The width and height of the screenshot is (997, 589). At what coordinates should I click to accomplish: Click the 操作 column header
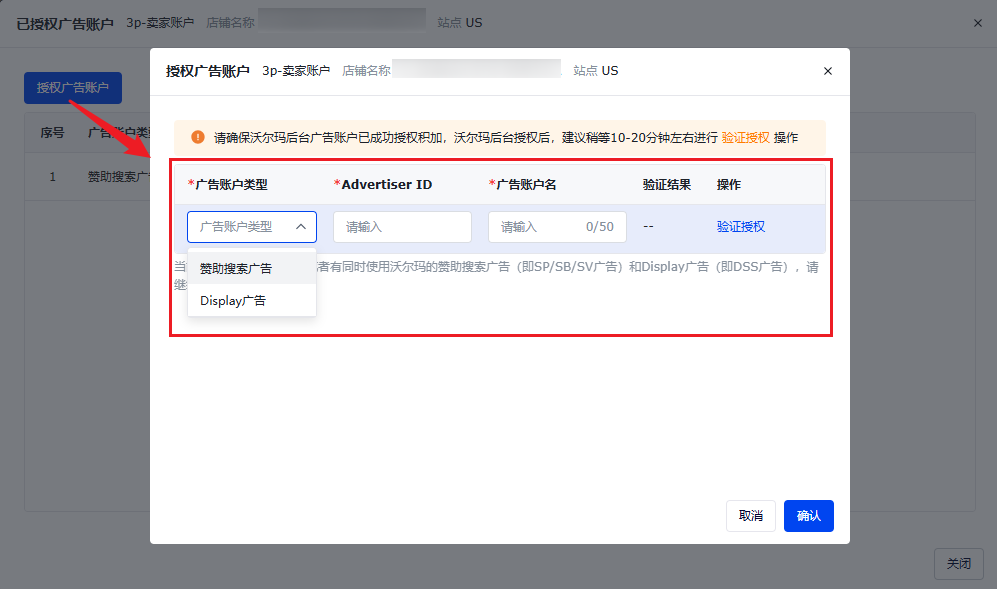[728, 184]
